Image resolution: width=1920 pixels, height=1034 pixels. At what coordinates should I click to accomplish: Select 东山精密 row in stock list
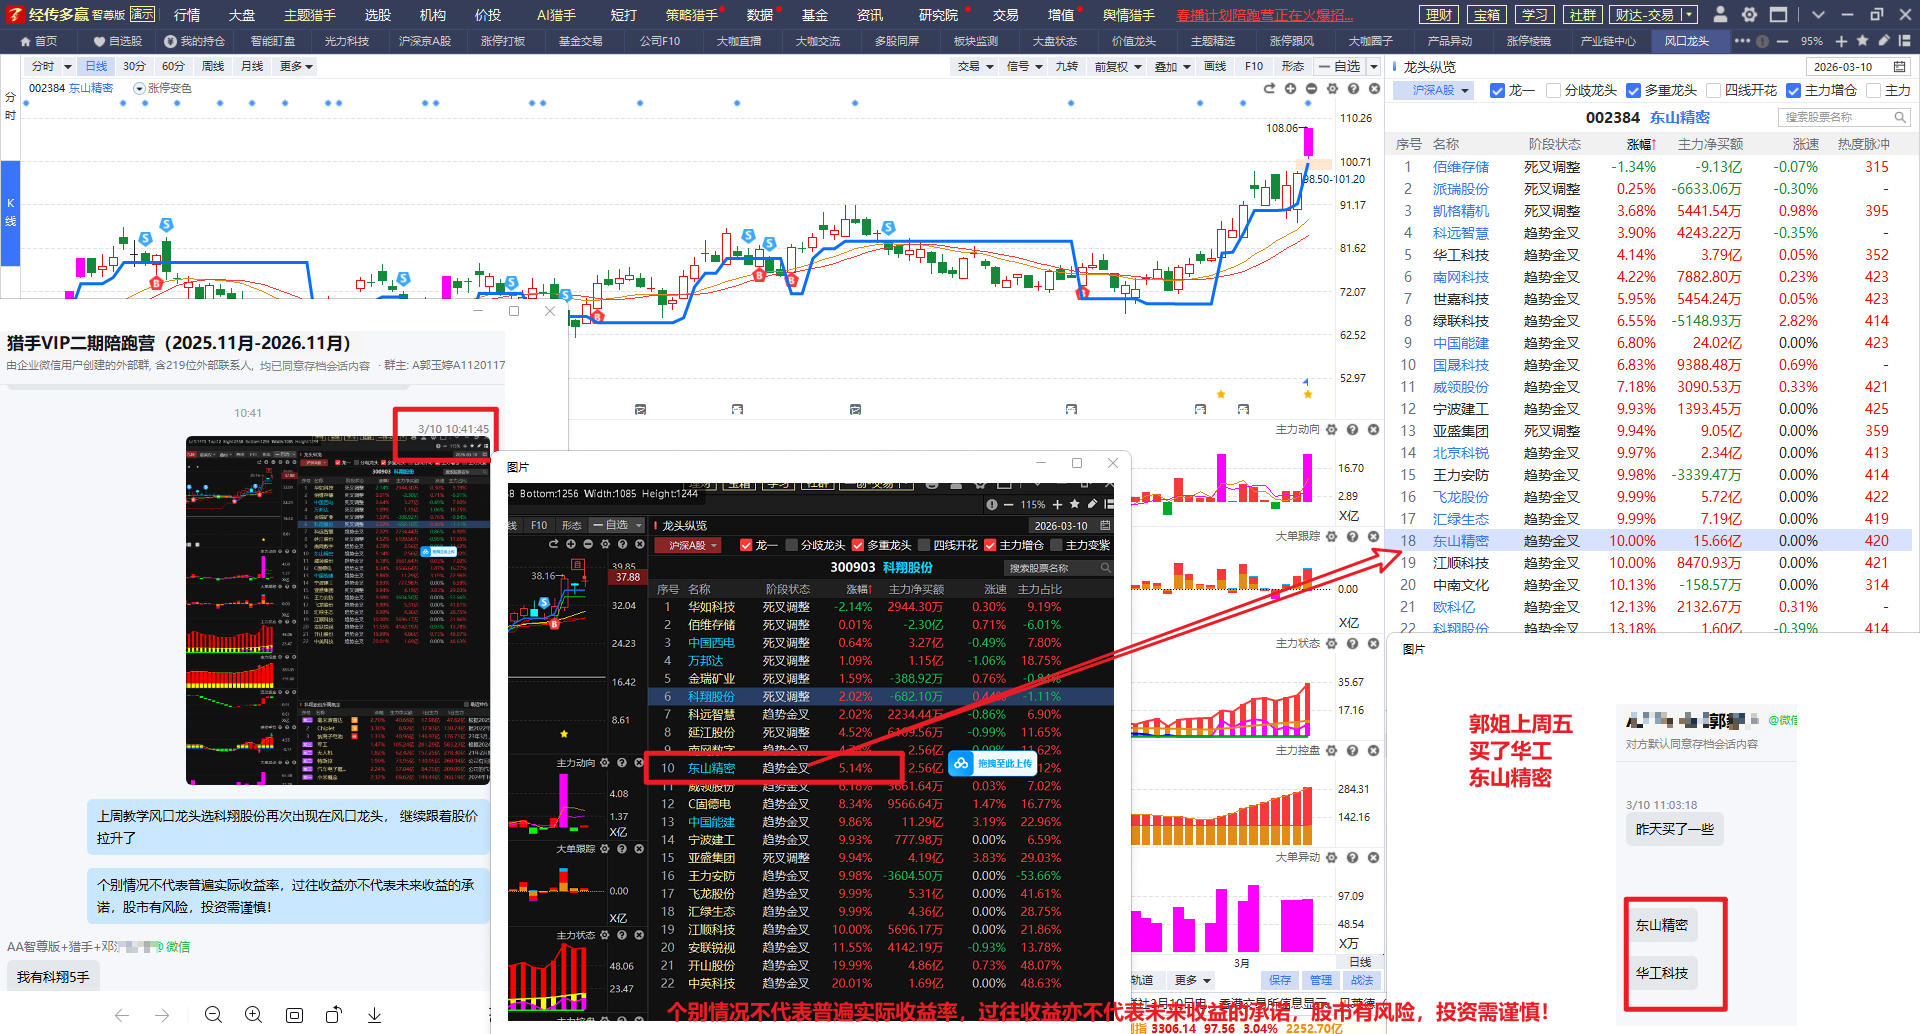click(1460, 541)
